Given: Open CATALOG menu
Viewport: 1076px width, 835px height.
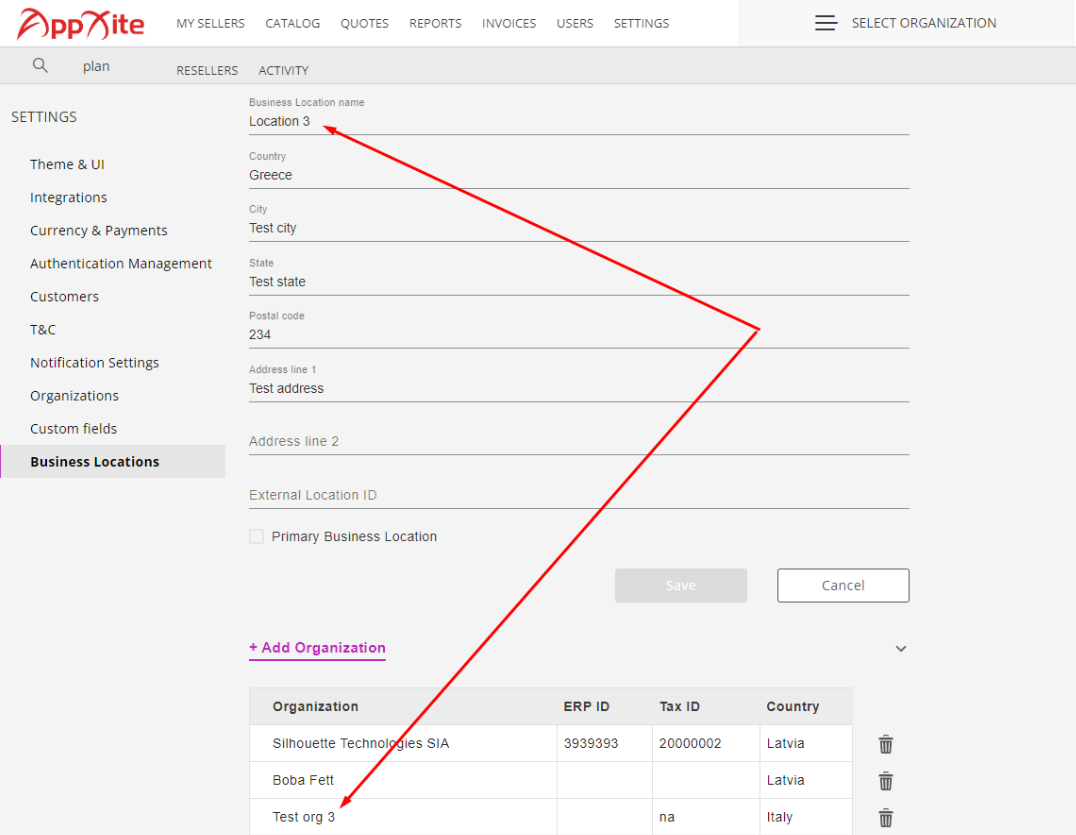Looking at the screenshot, I should (x=292, y=23).
